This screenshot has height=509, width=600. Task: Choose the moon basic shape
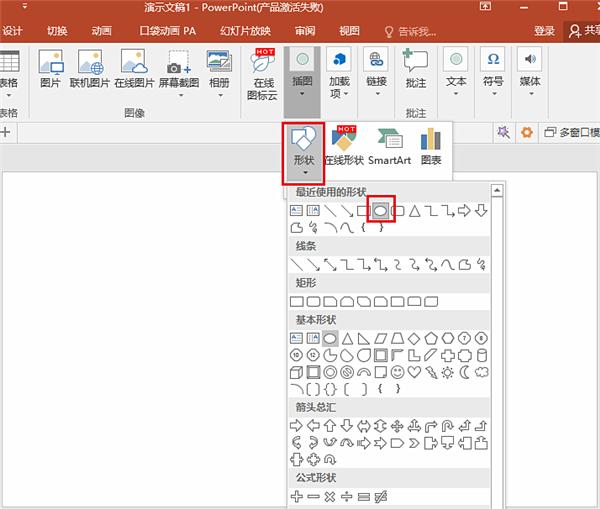pyautogui.click(x=465, y=372)
